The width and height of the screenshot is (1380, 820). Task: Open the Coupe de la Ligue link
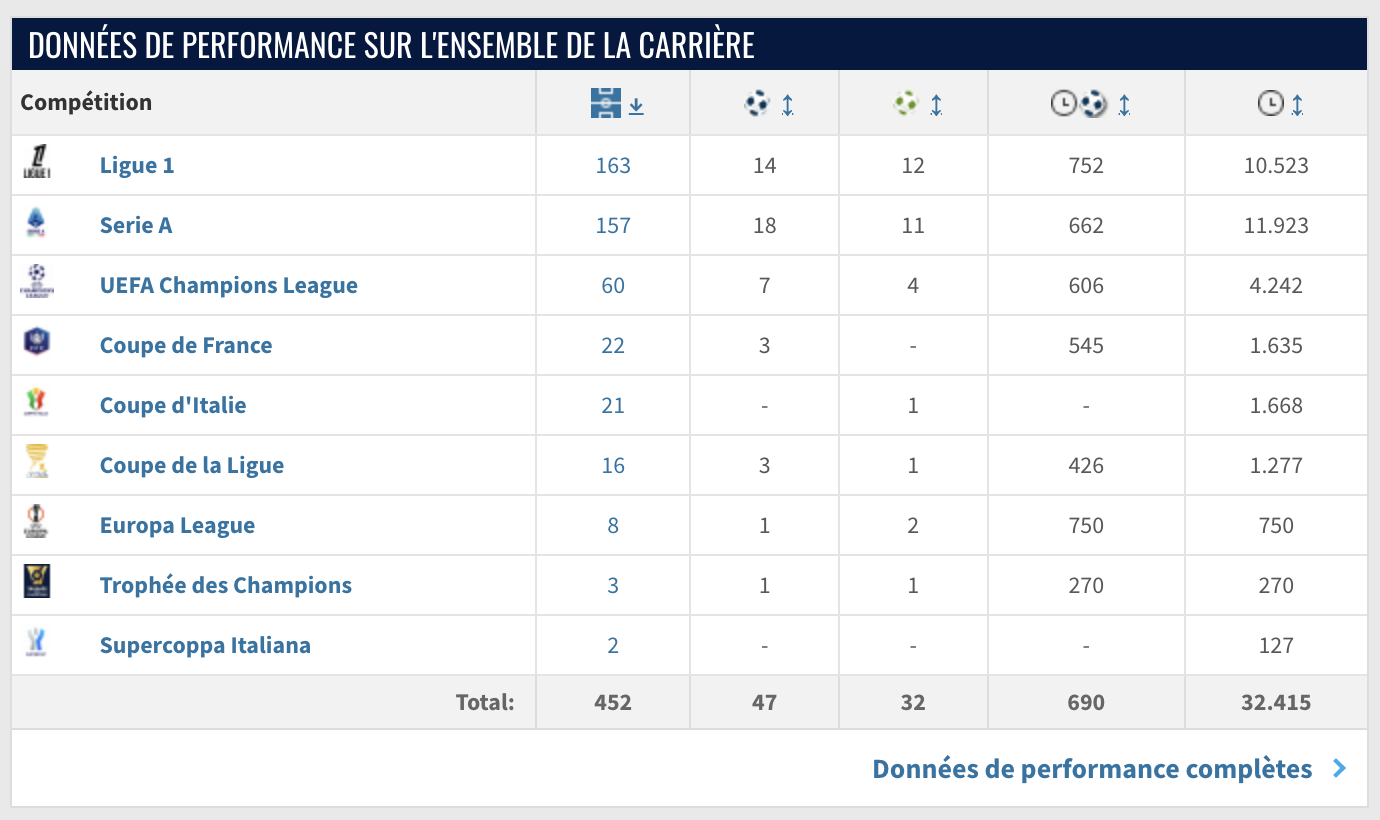click(192, 466)
